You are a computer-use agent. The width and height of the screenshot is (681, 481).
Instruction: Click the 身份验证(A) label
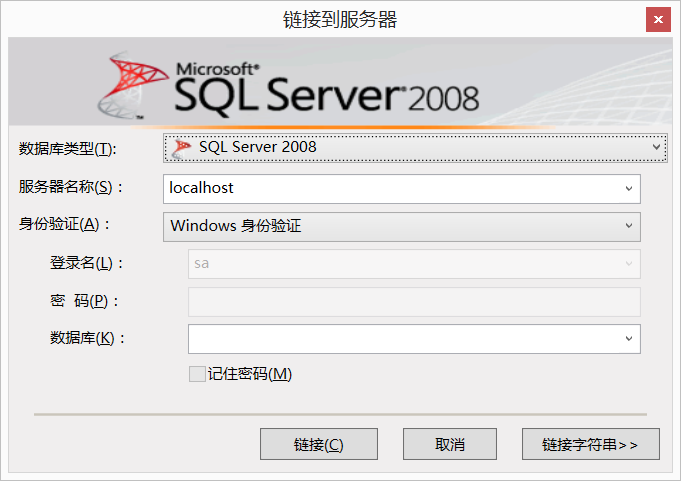click(x=64, y=224)
